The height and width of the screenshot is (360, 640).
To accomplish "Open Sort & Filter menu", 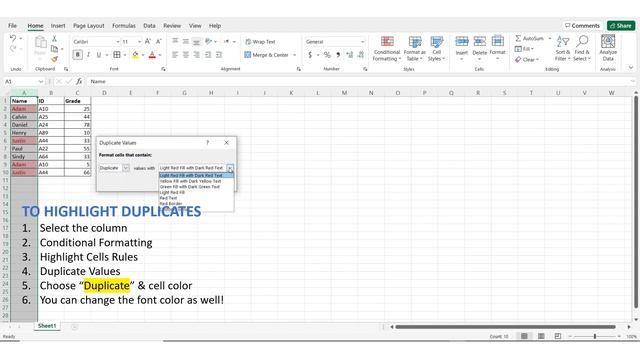I will (562, 49).
